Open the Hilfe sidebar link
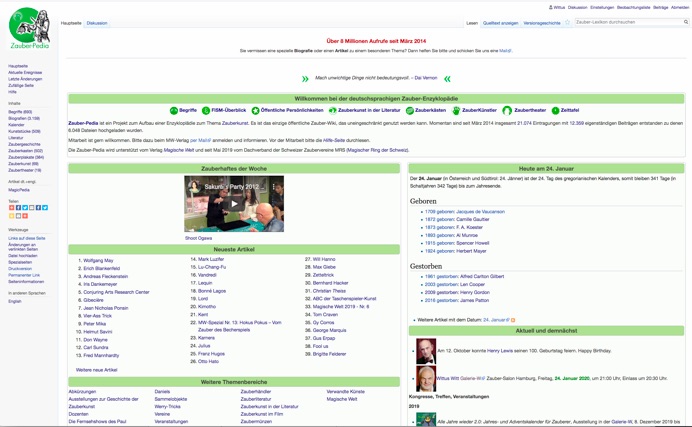This screenshot has height=427, width=692. [x=12, y=92]
